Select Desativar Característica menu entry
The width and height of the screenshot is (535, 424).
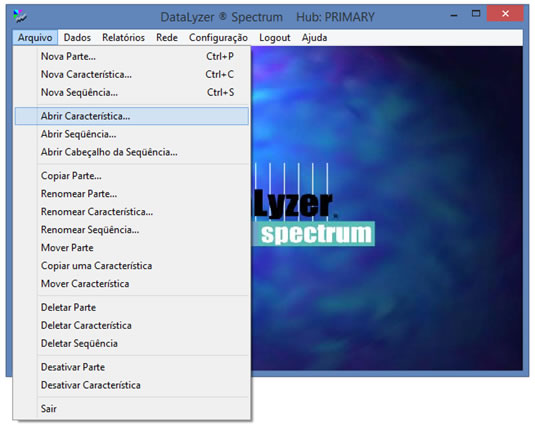[132, 385]
